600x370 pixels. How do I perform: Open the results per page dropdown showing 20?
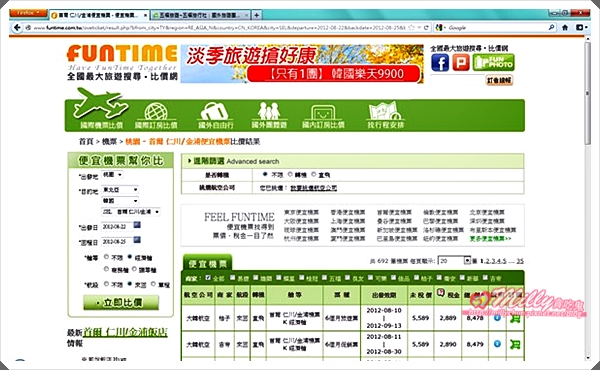click(x=454, y=261)
